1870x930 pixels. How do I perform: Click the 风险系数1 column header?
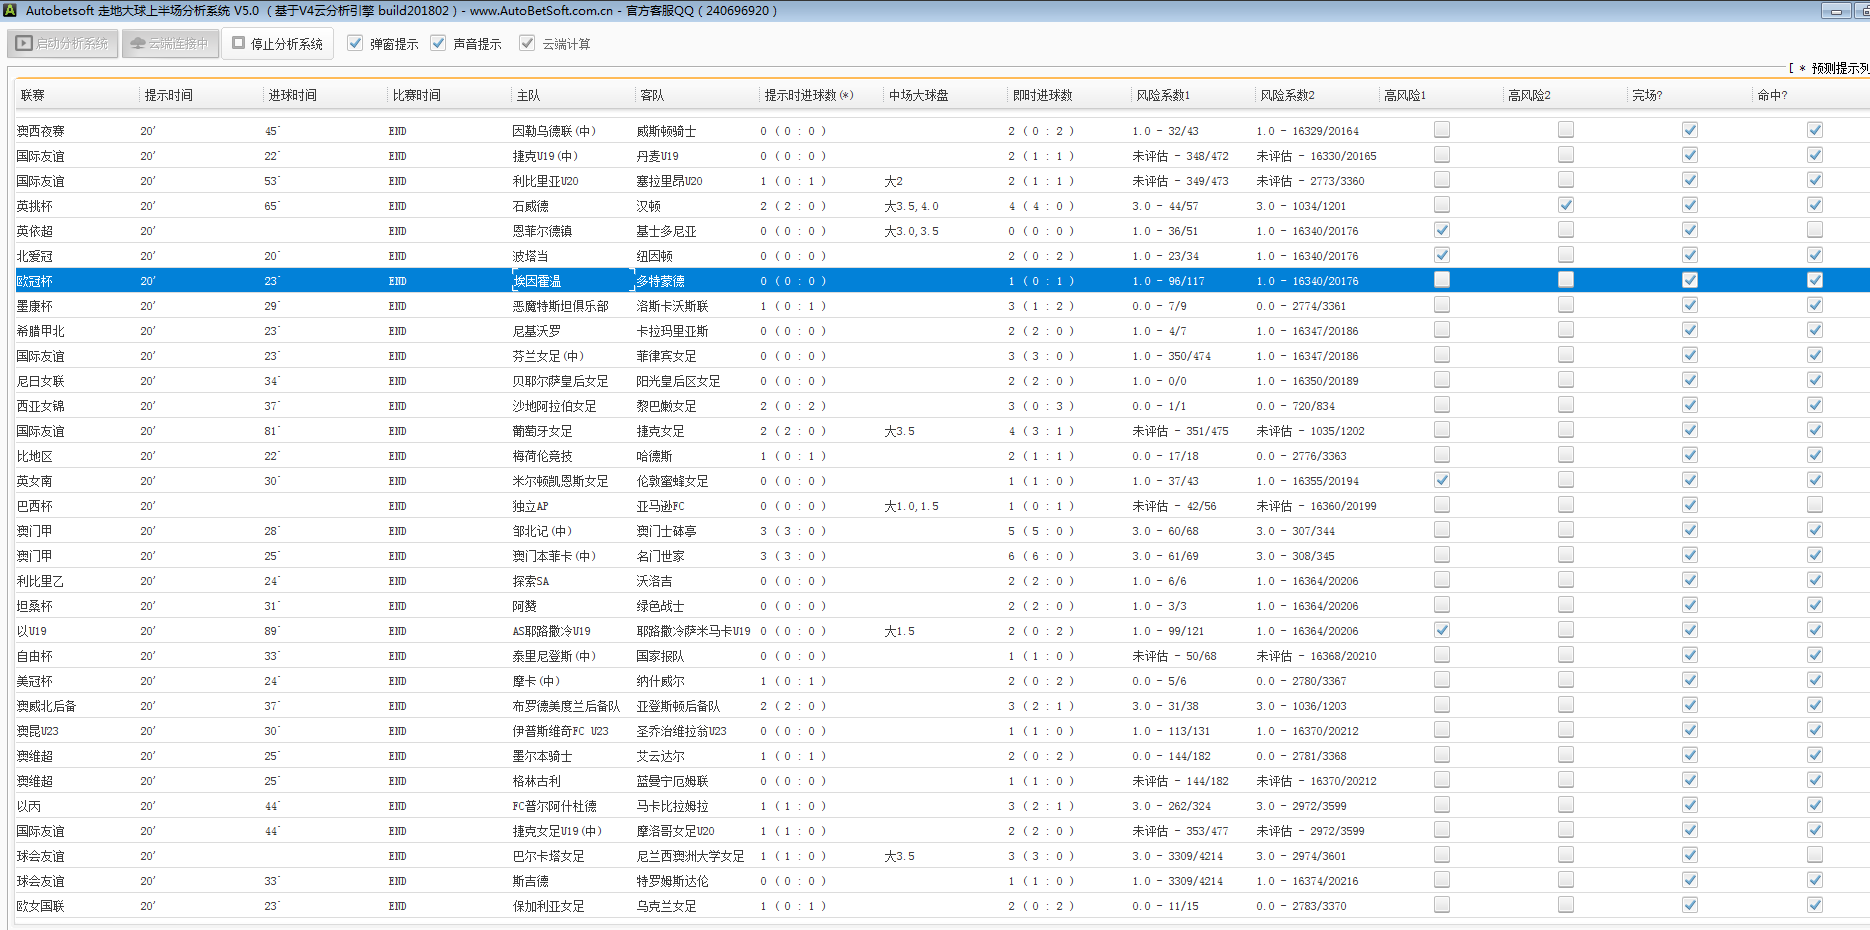1163,95
